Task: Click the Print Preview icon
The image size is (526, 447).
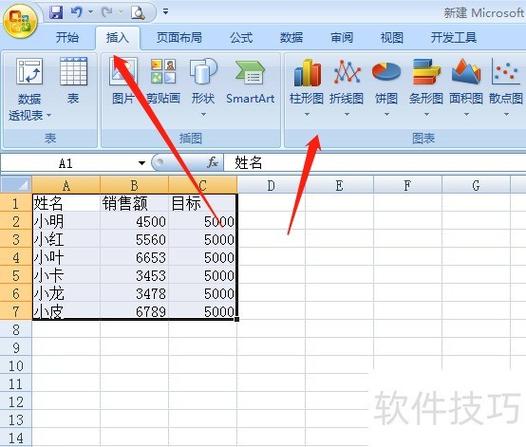Action: click(x=138, y=12)
